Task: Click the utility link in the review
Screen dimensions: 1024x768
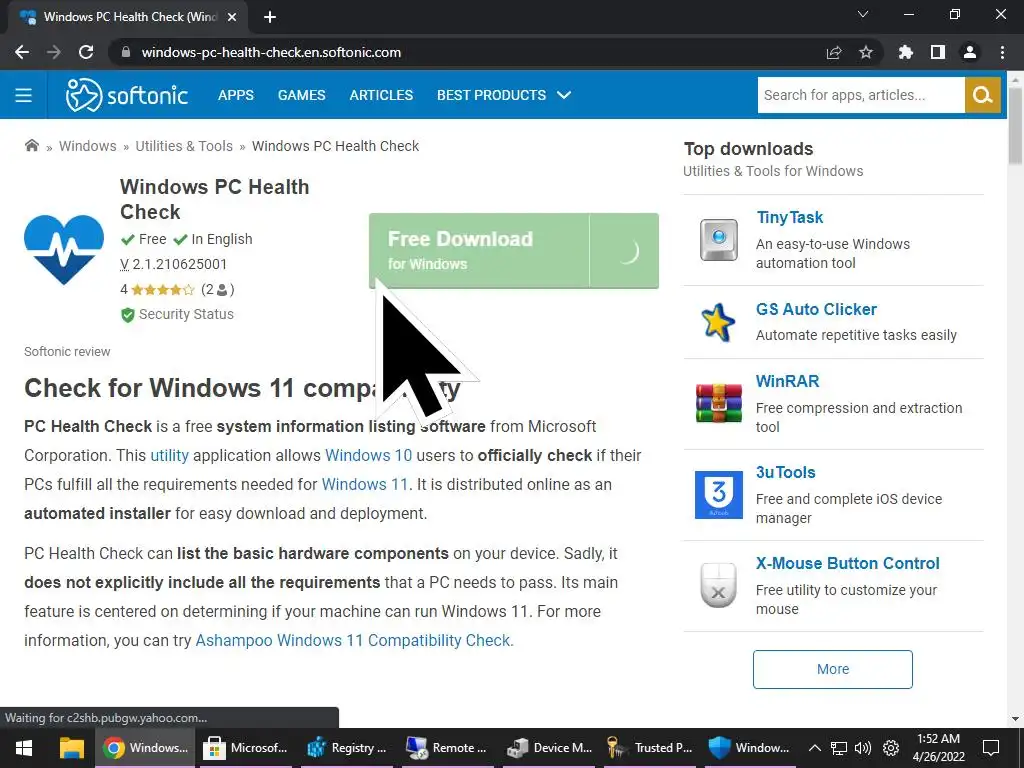Action: 169,455
